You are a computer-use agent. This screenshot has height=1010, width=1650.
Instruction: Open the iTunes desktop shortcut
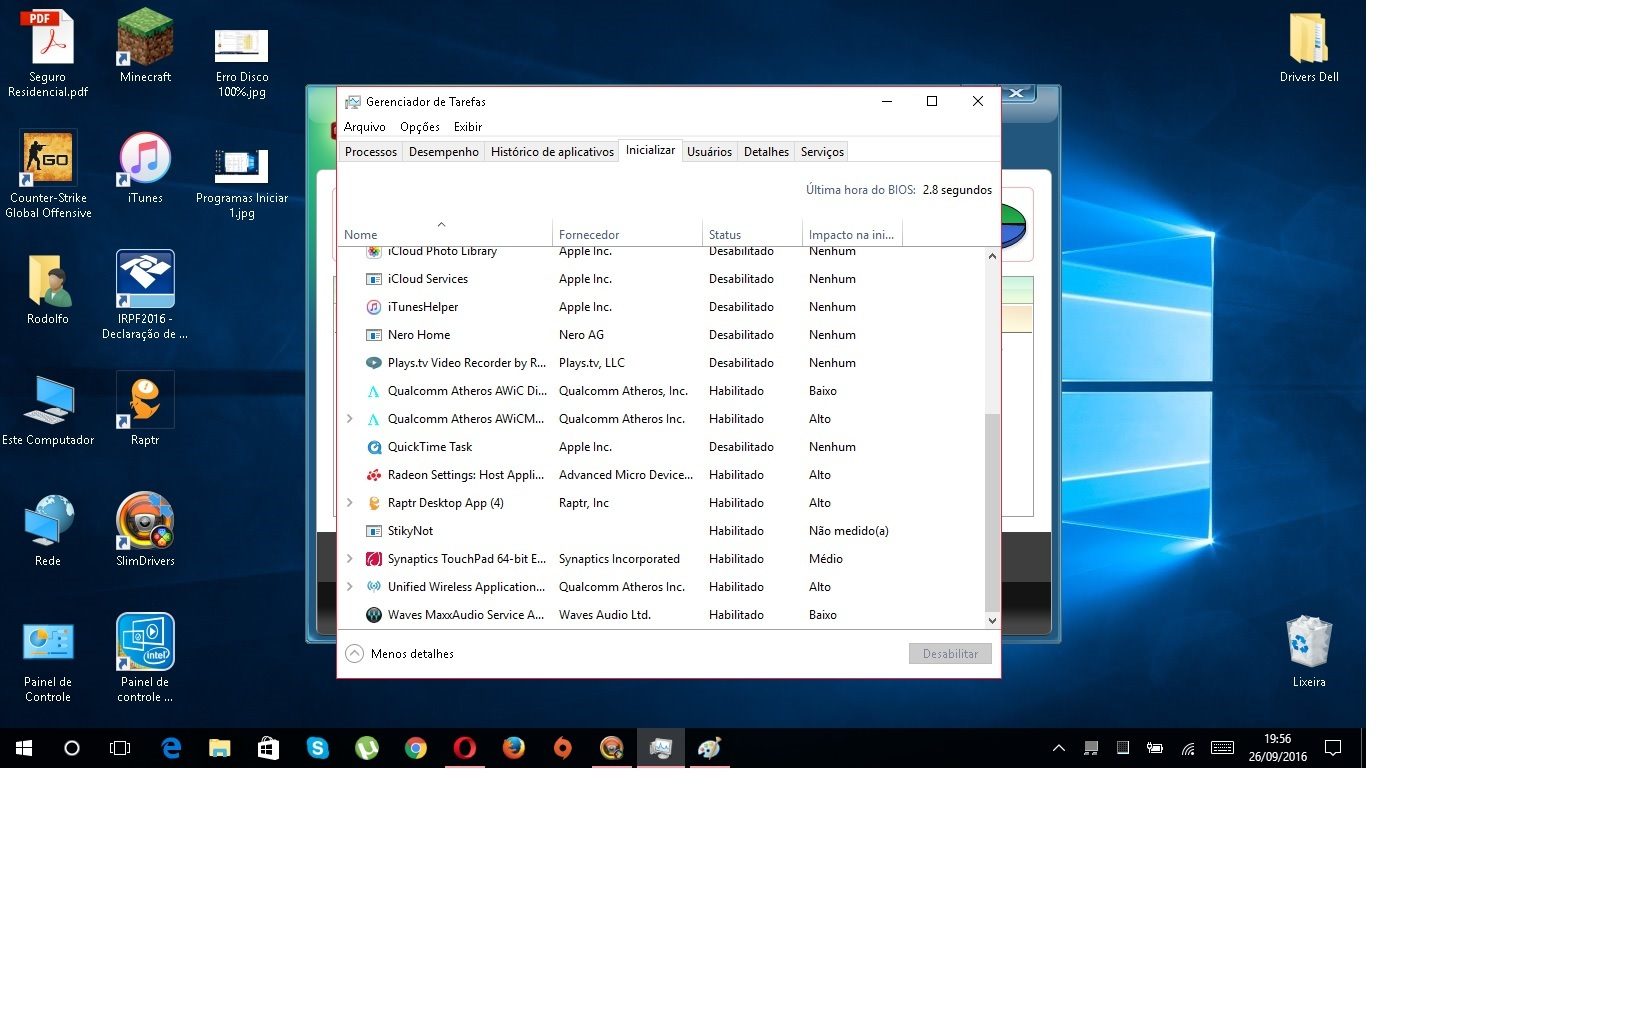(x=145, y=167)
